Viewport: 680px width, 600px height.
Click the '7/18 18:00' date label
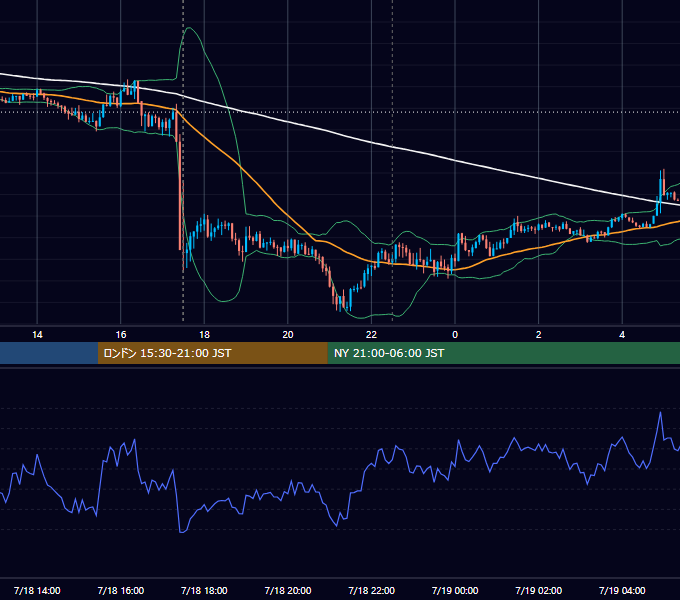click(204, 590)
